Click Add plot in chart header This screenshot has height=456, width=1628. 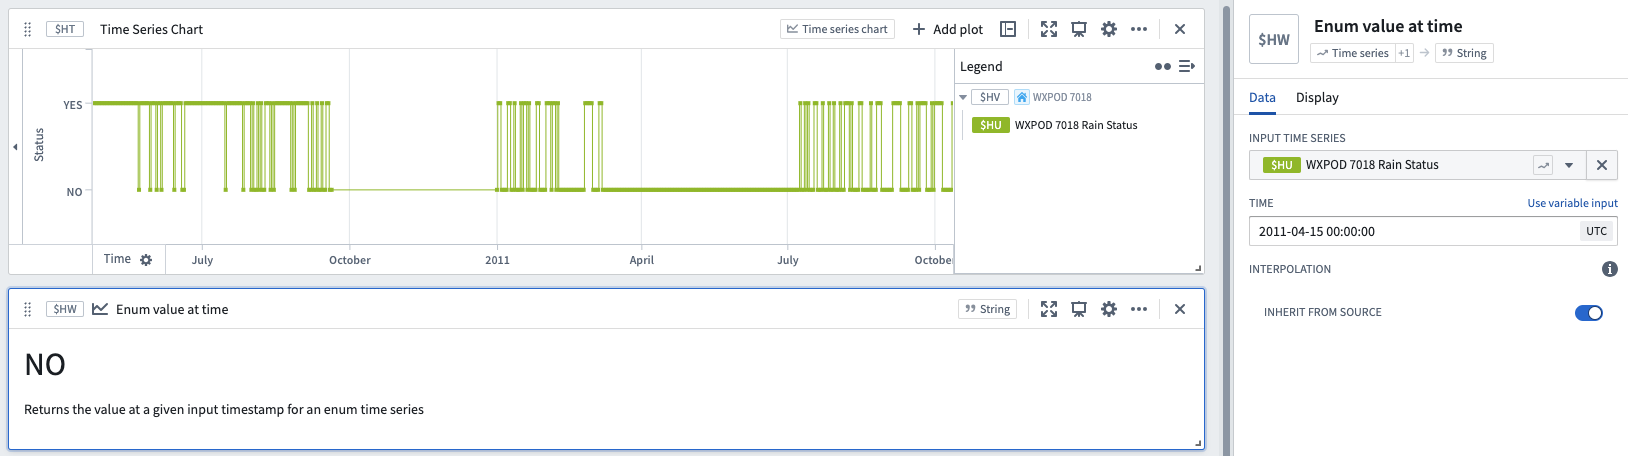(947, 29)
